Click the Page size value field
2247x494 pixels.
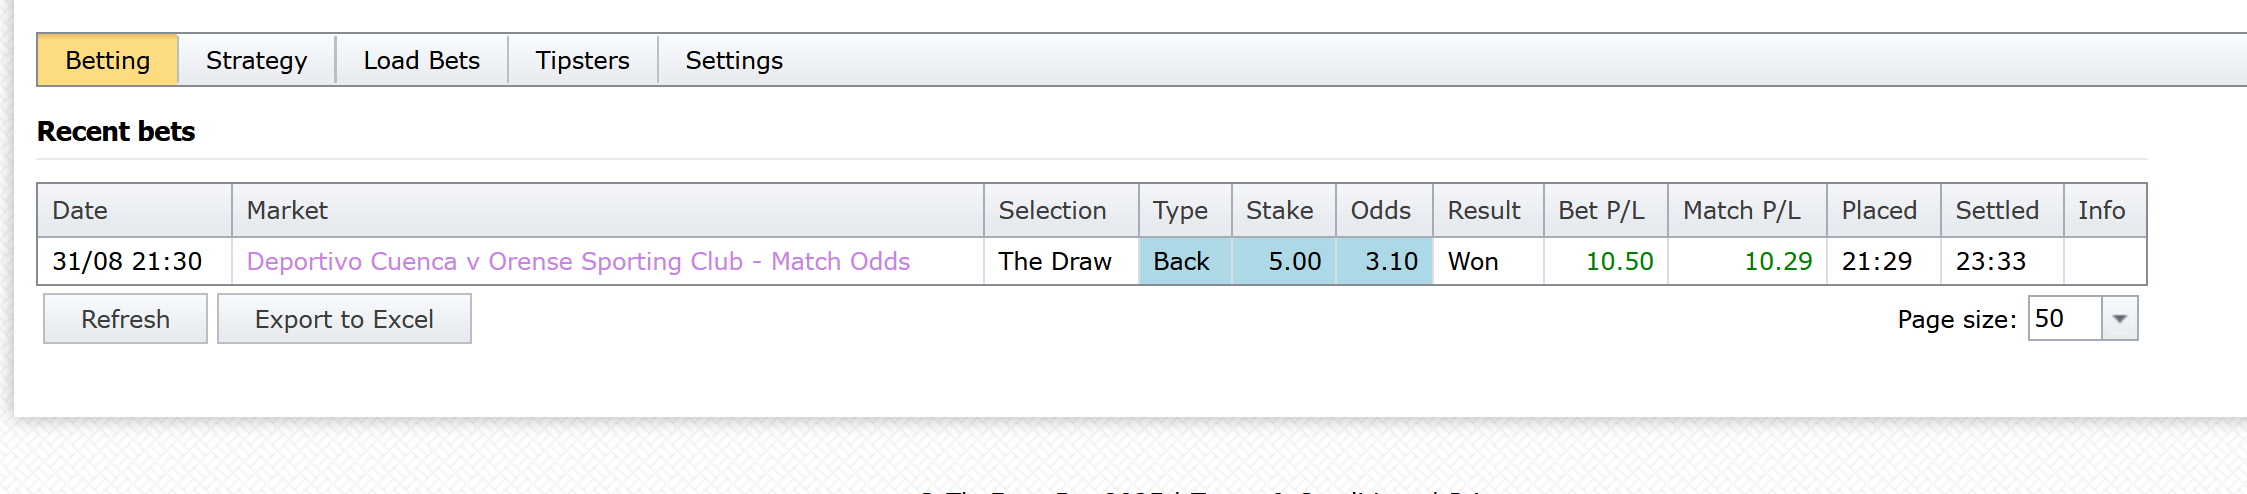coord(2064,319)
